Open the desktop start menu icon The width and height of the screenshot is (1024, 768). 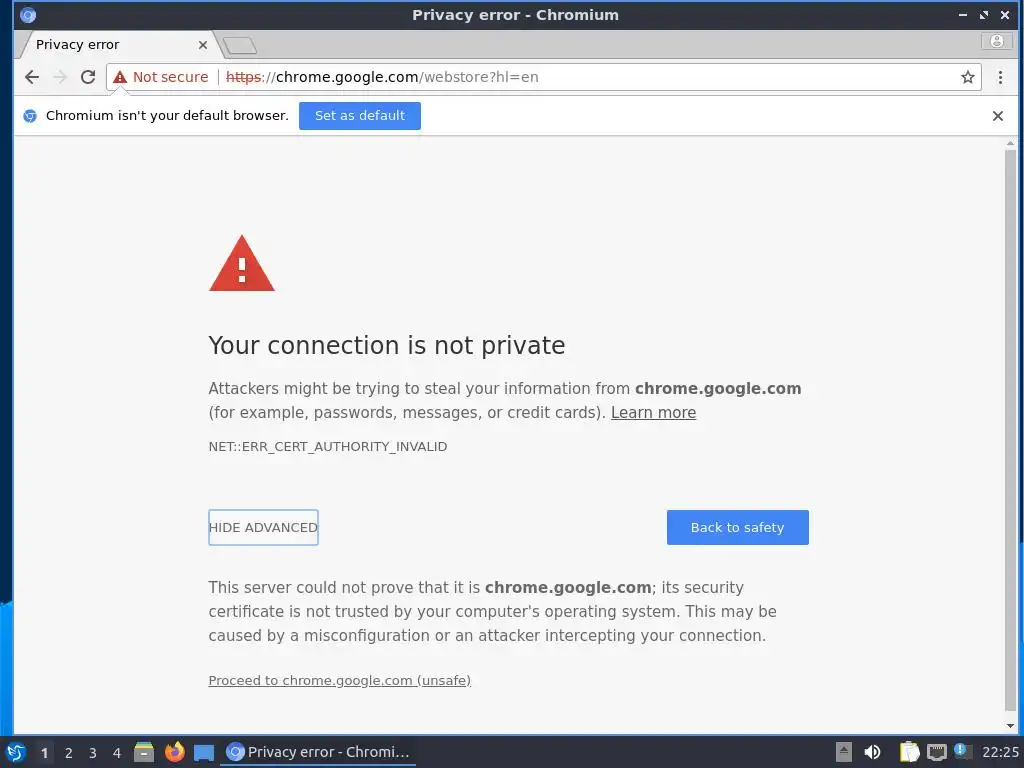pyautogui.click(x=16, y=752)
